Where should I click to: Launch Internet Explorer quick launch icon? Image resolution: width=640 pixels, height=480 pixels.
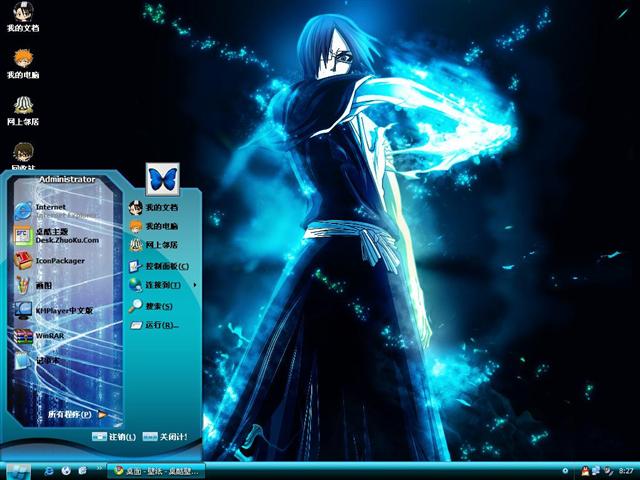(49, 471)
